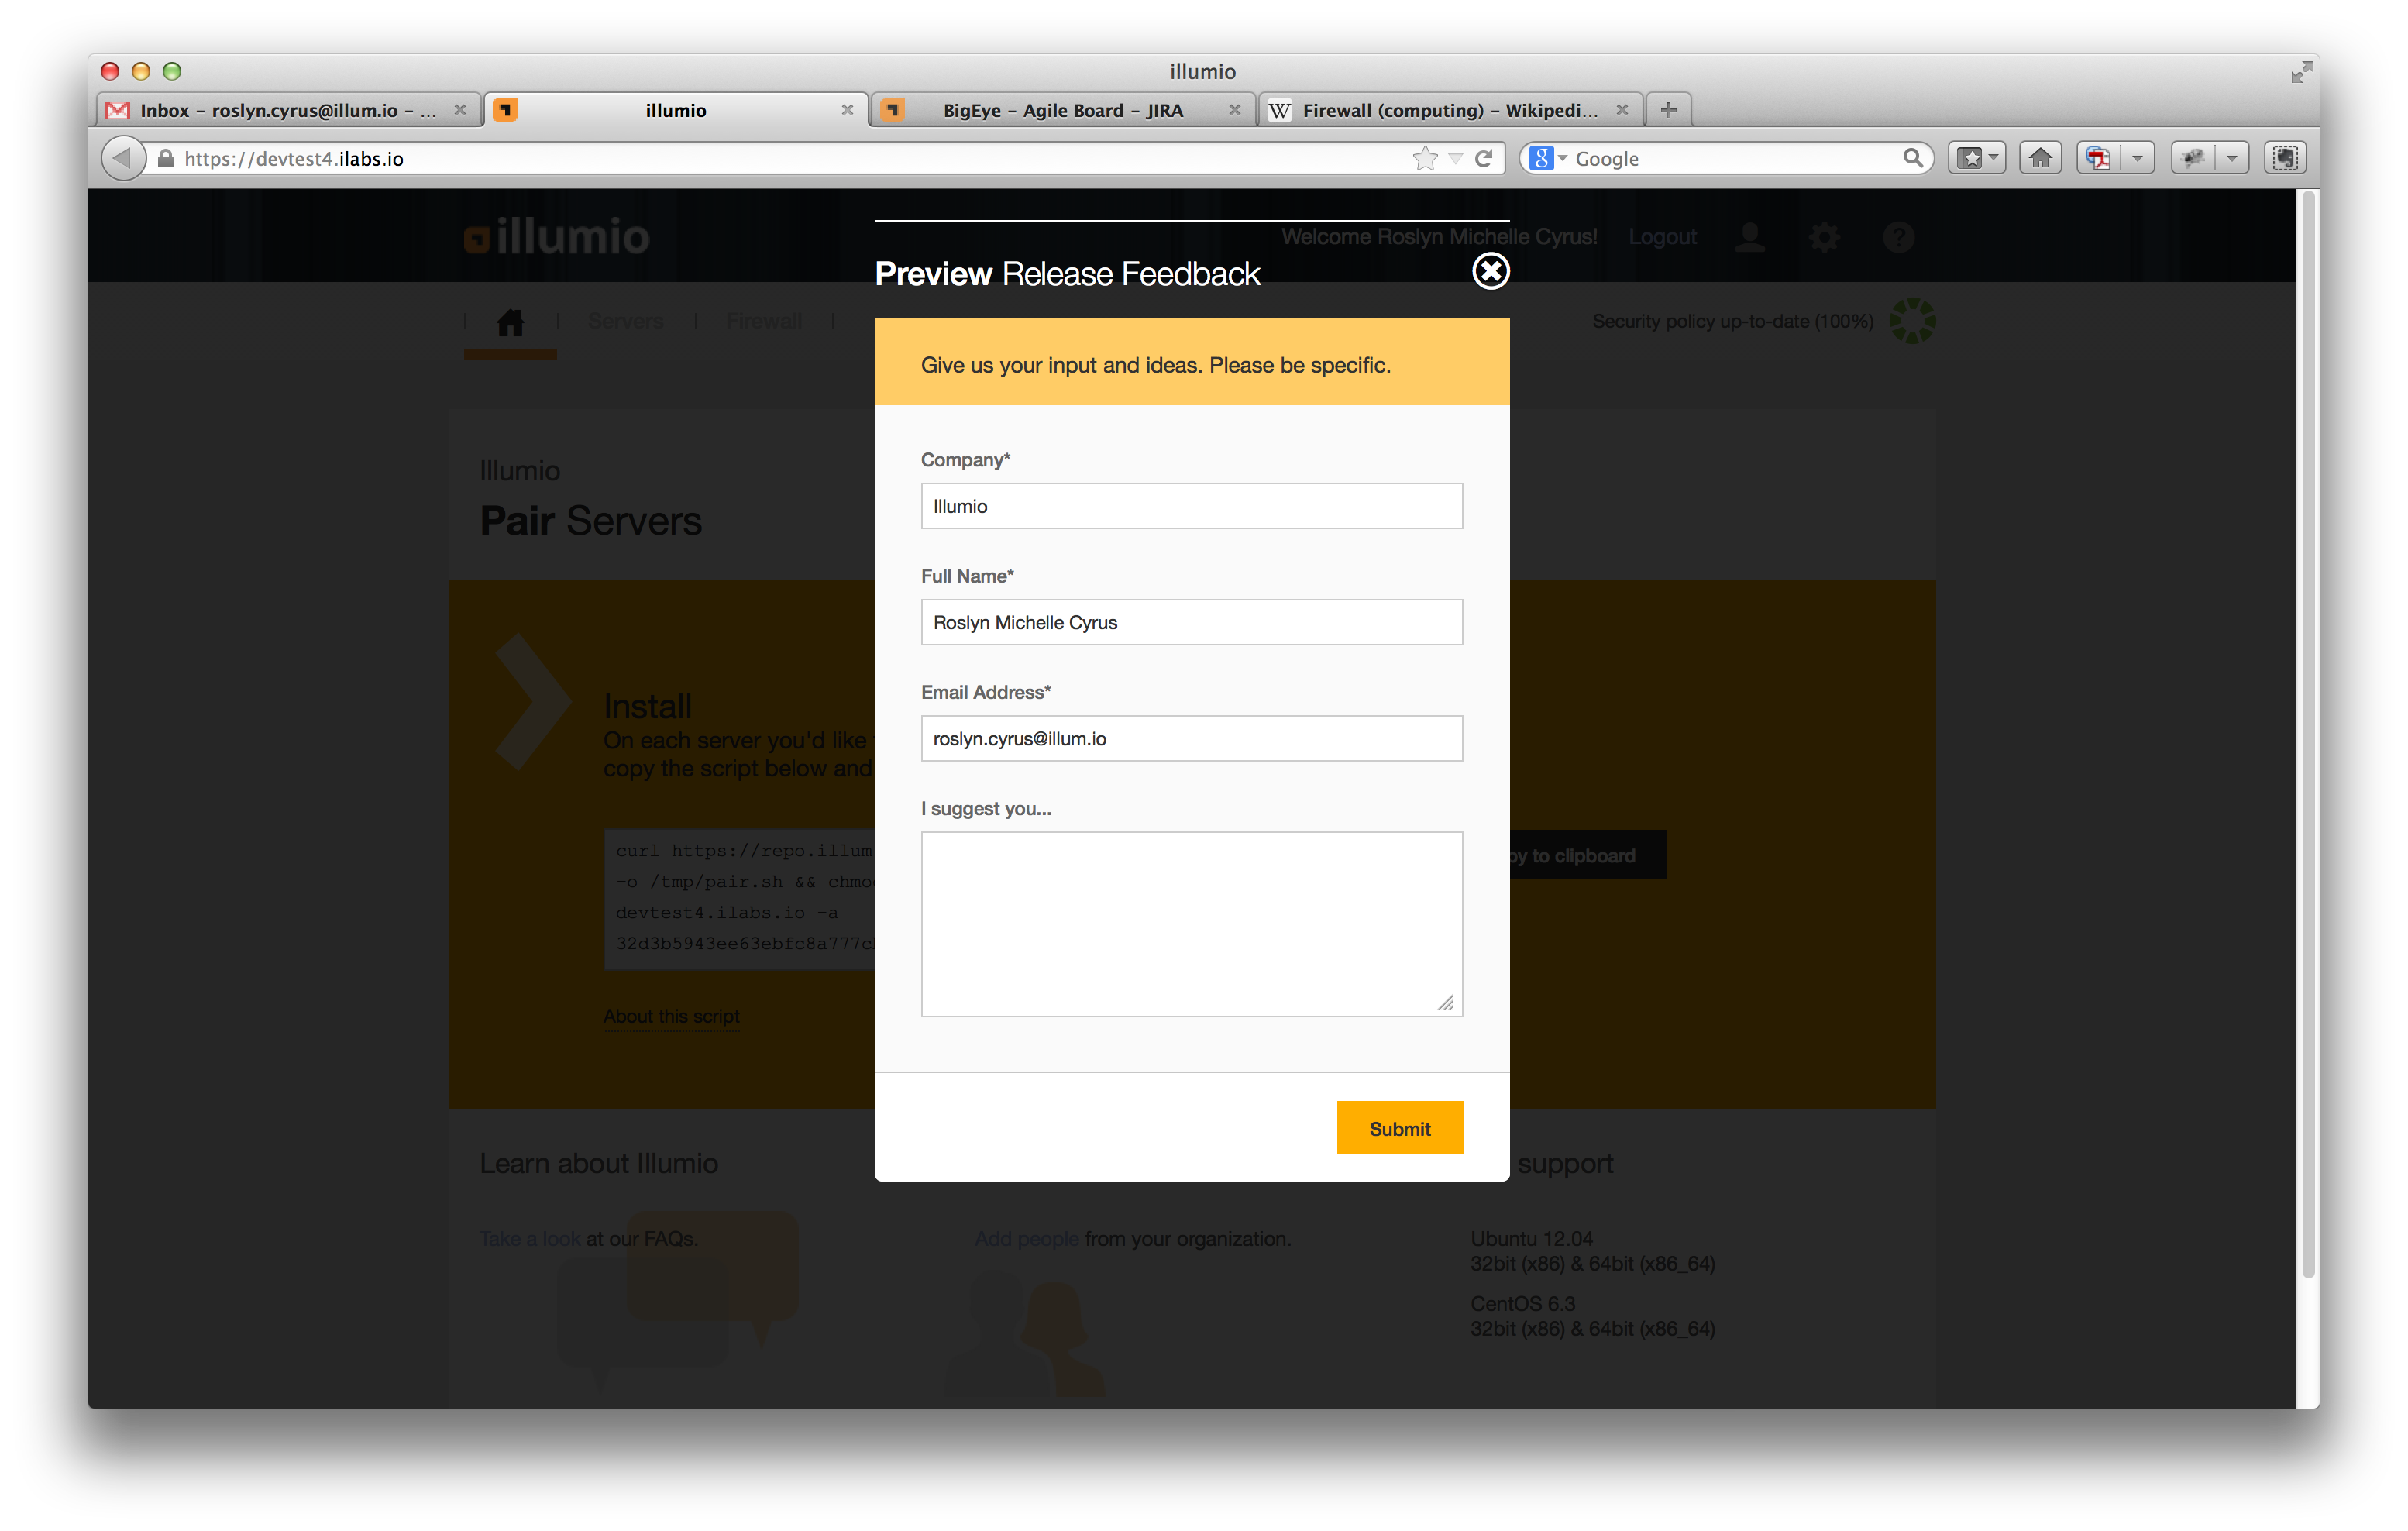This screenshot has height=1531, width=2408.
Task: Toggle fullscreen with window corner arrows
Action: (x=2302, y=72)
